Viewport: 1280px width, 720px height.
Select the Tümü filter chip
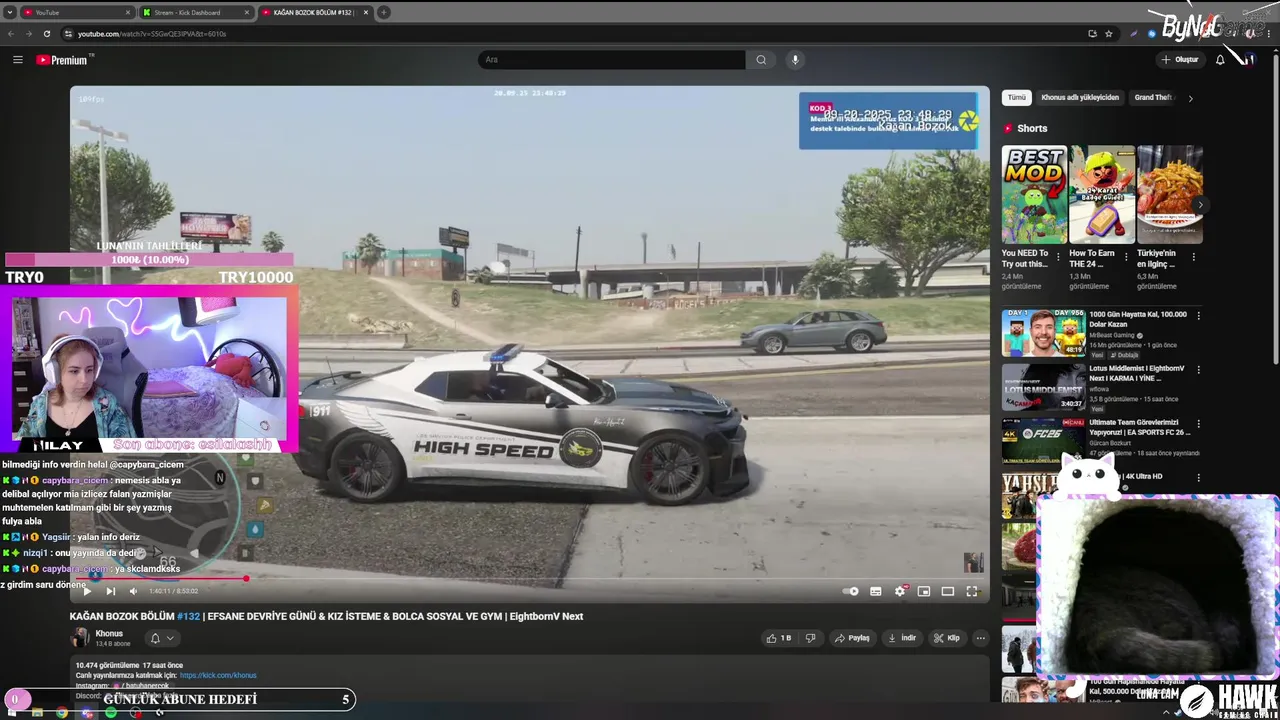click(1017, 98)
